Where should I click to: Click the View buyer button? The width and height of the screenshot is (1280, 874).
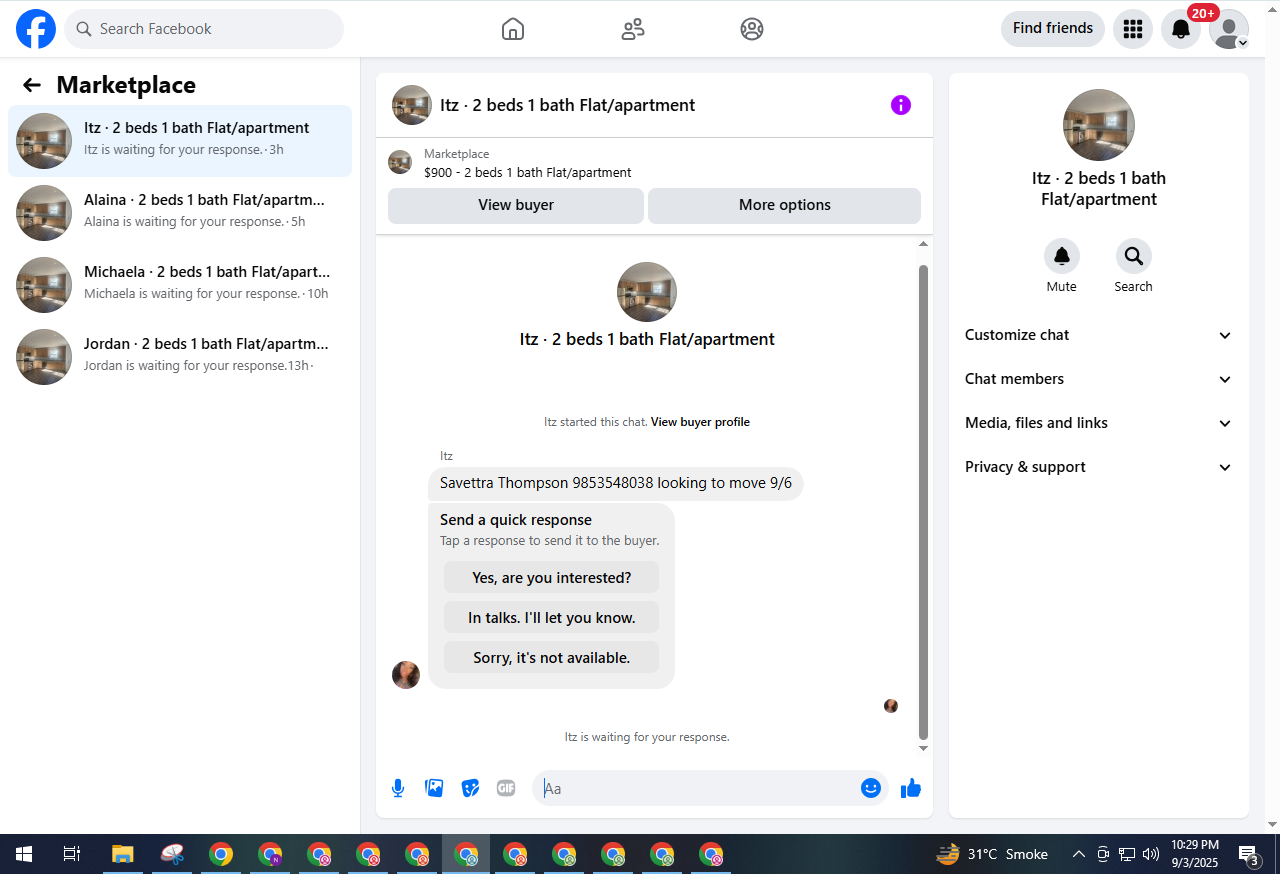coord(516,205)
